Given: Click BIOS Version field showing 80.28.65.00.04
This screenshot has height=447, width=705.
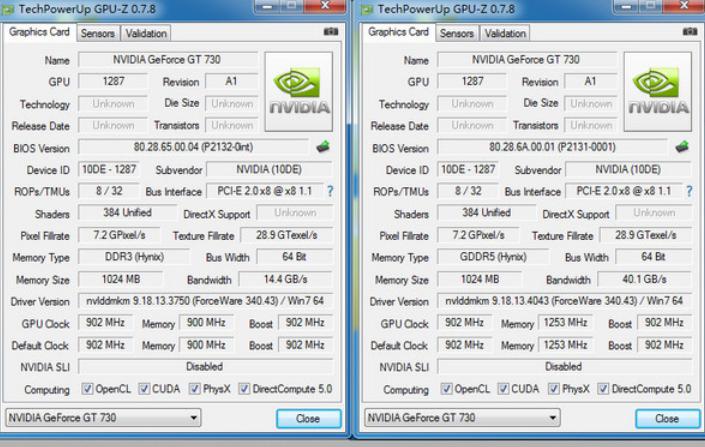Looking at the screenshot, I should [194, 147].
